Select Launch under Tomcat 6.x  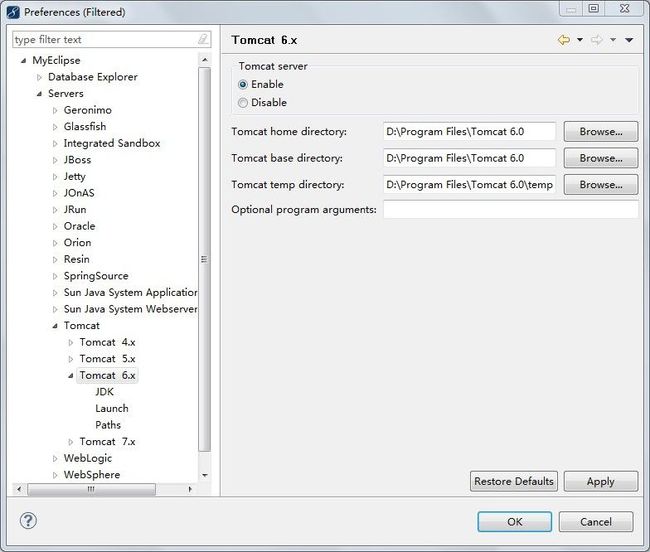(x=112, y=408)
